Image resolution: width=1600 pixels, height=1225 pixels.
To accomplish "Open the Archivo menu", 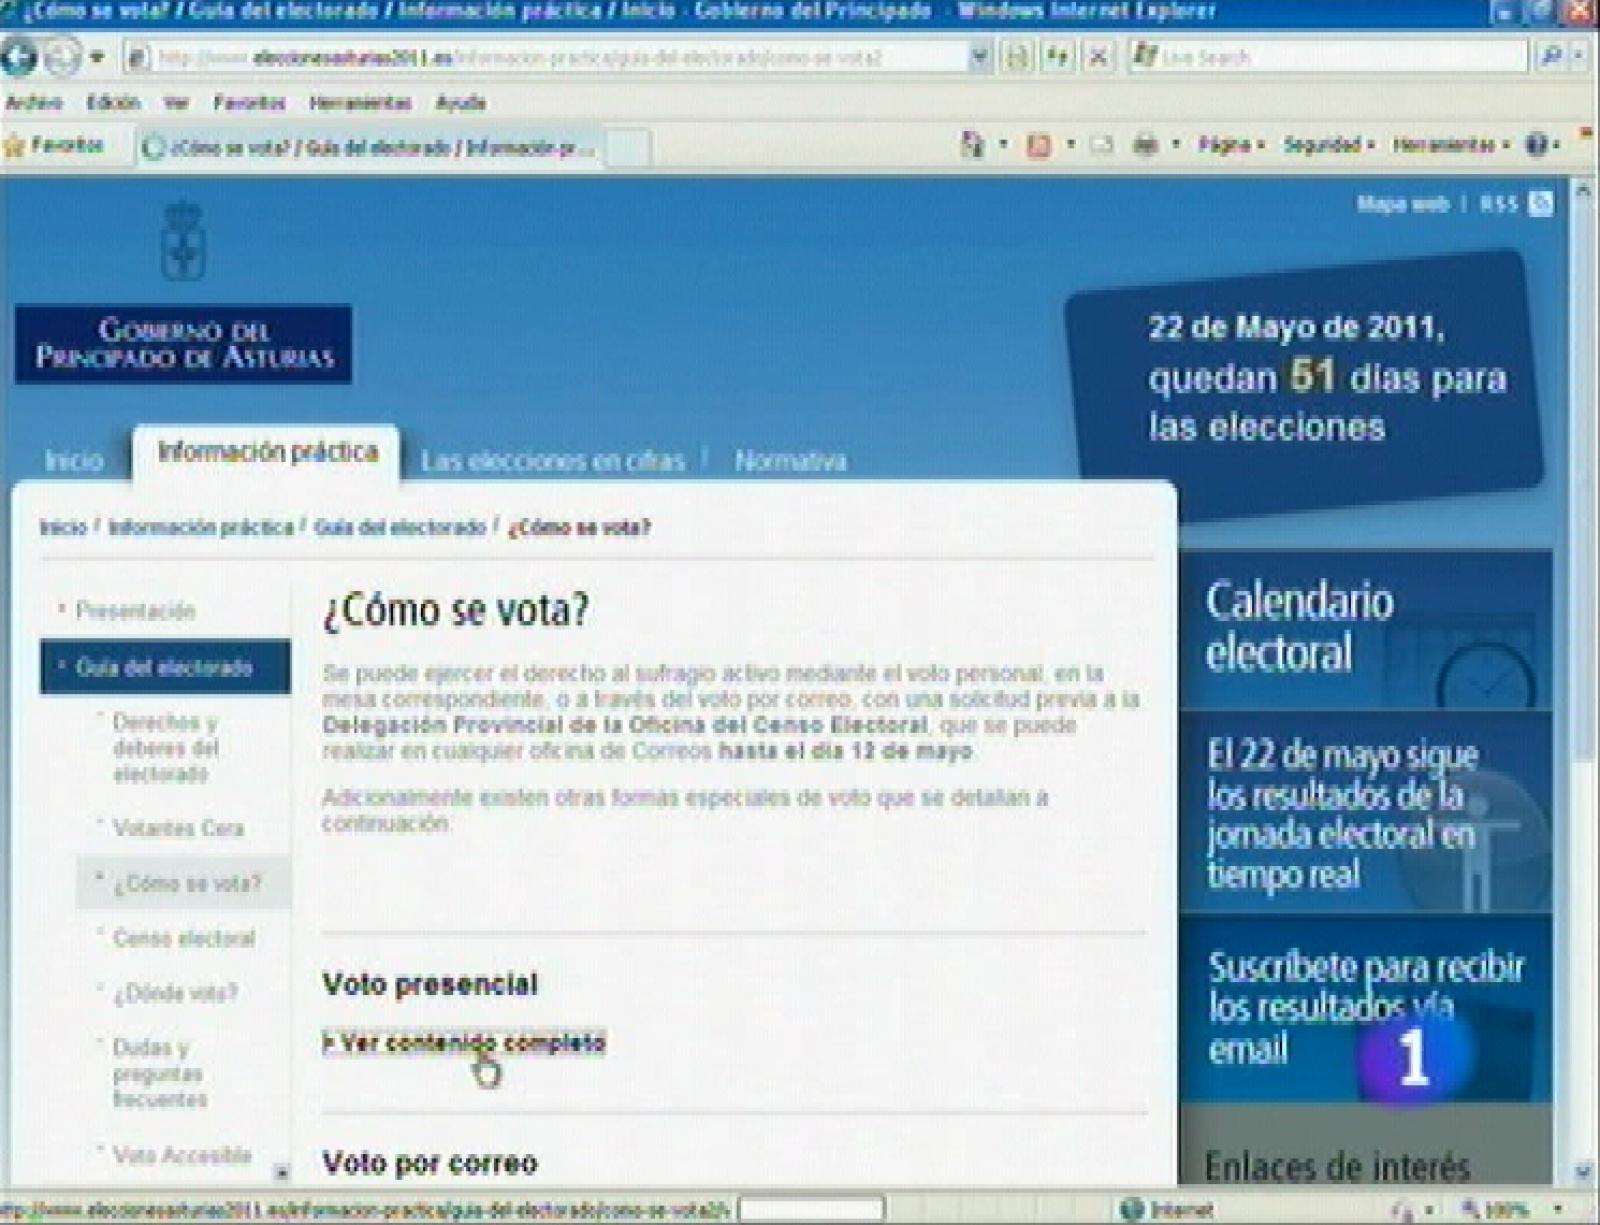I will 32,102.
